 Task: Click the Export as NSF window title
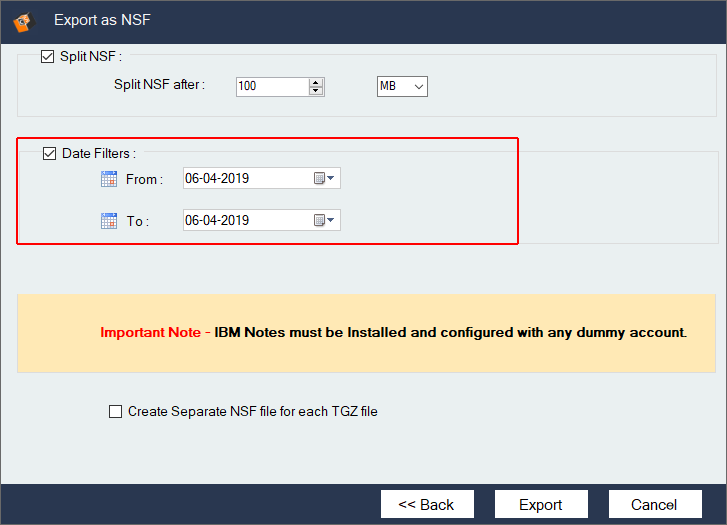(x=103, y=19)
